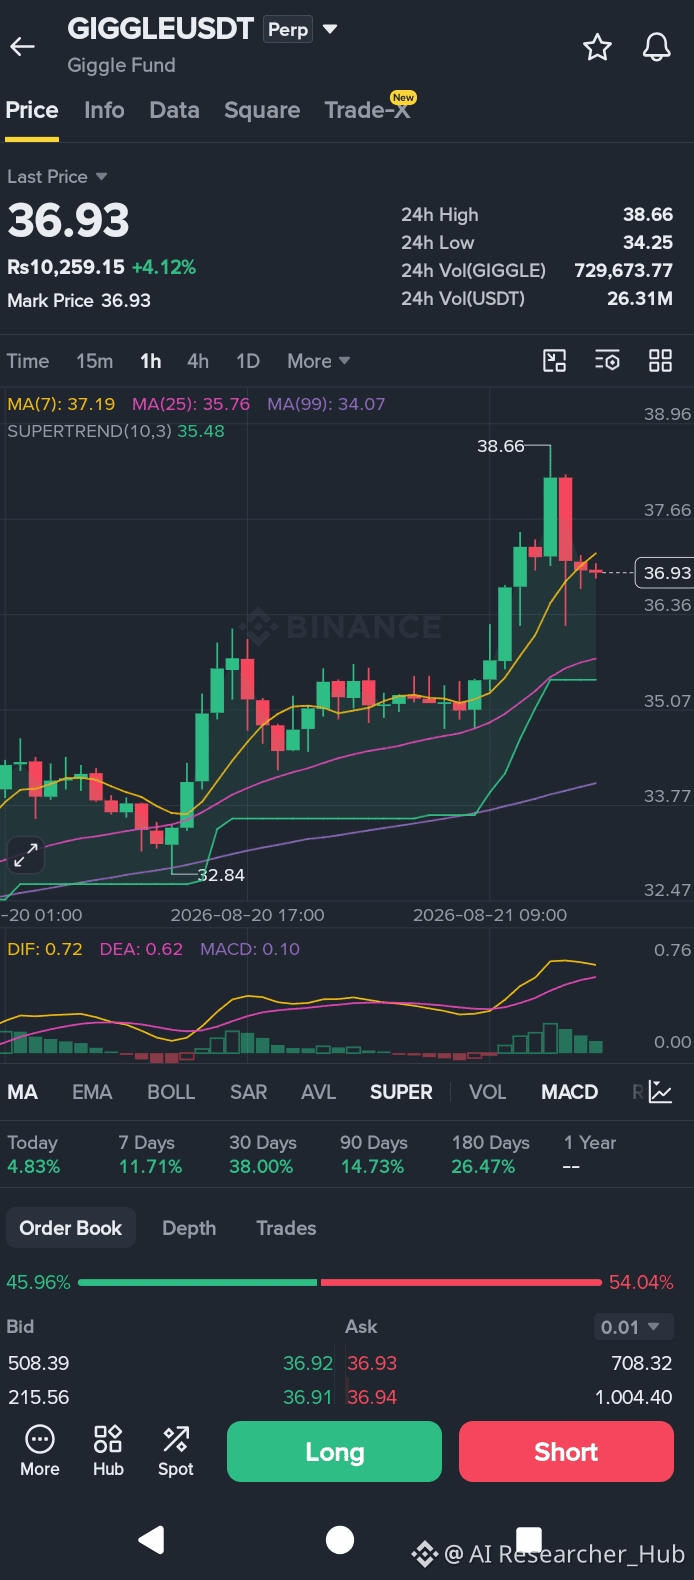Open the Trades tab

point(286,1228)
